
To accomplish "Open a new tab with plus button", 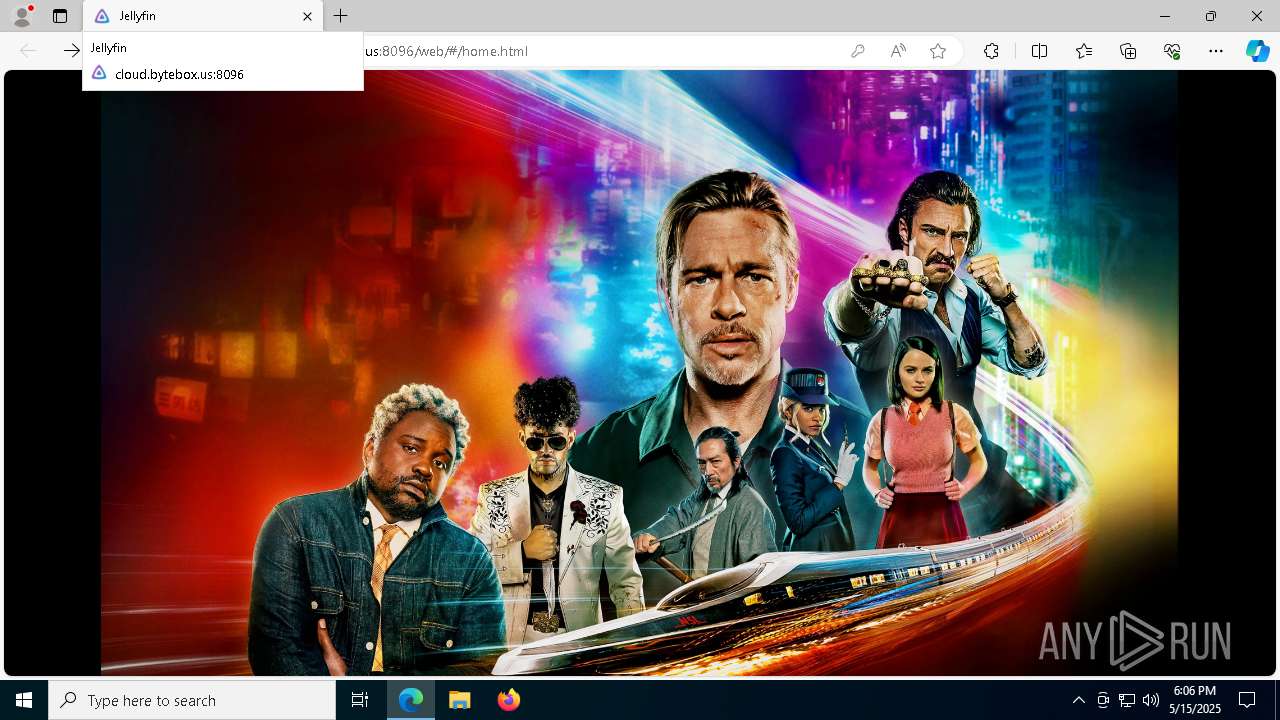I will point(341,16).
